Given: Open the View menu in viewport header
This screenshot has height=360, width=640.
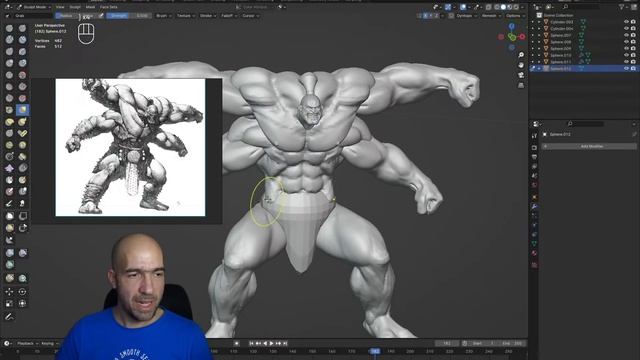Looking at the screenshot, I should pyautogui.click(x=60, y=7).
